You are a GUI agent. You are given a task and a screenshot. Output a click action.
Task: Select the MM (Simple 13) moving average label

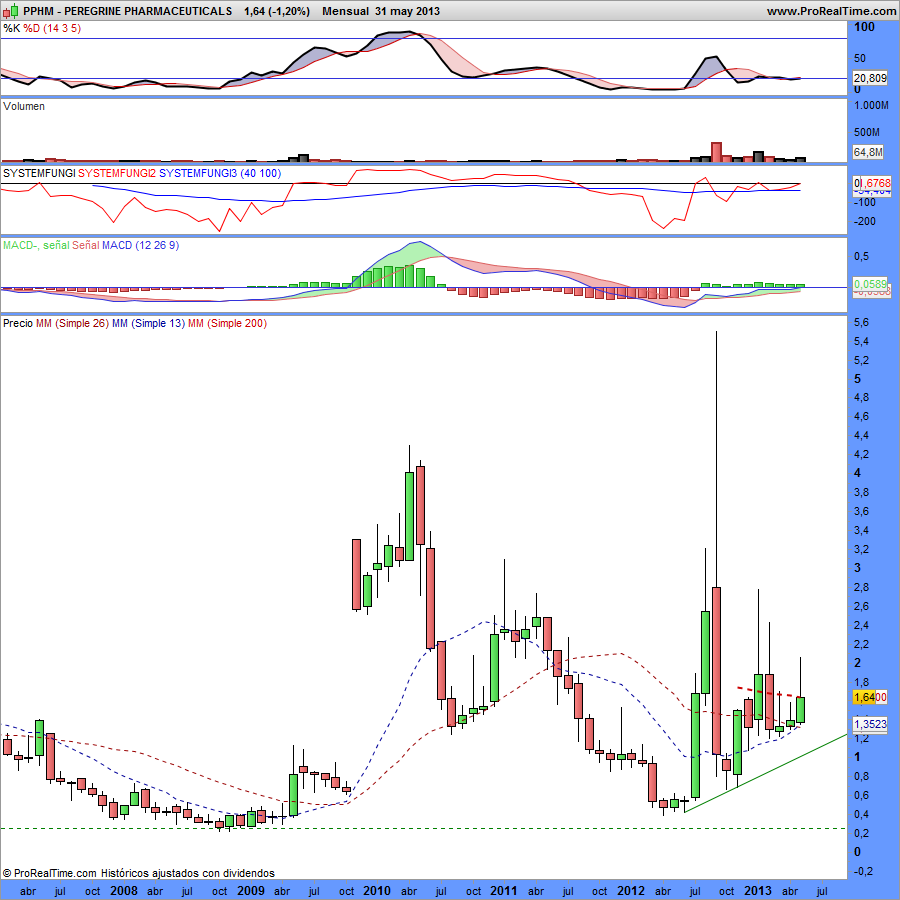click(x=149, y=323)
